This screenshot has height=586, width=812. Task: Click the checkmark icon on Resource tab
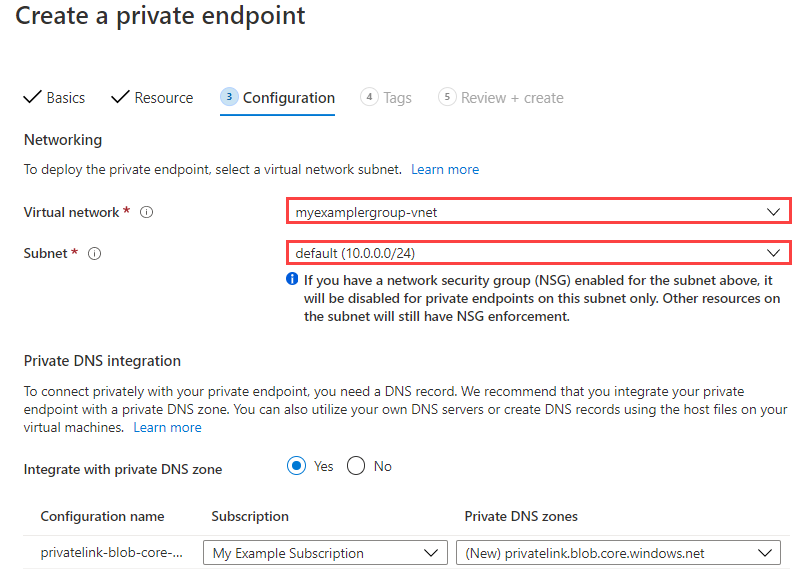tap(122, 97)
